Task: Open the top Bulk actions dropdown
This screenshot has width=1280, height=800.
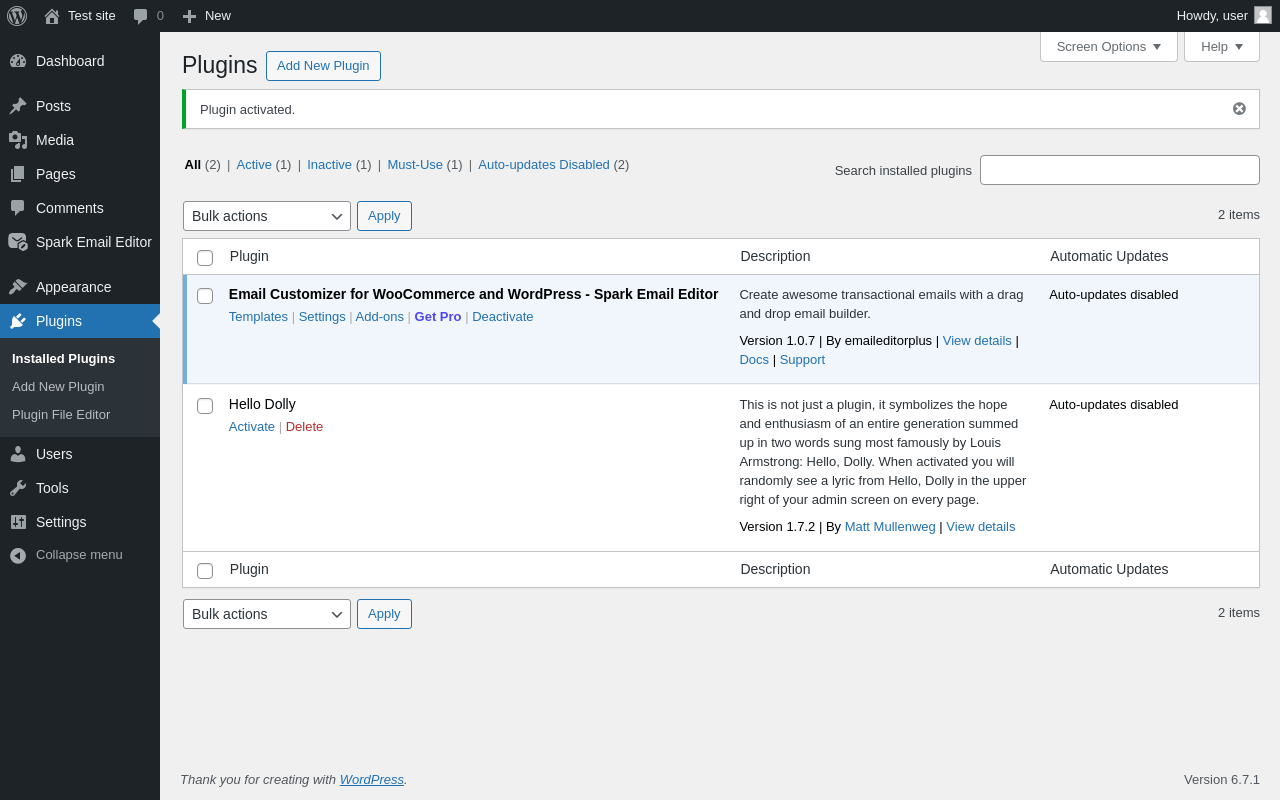Action: [267, 216]
